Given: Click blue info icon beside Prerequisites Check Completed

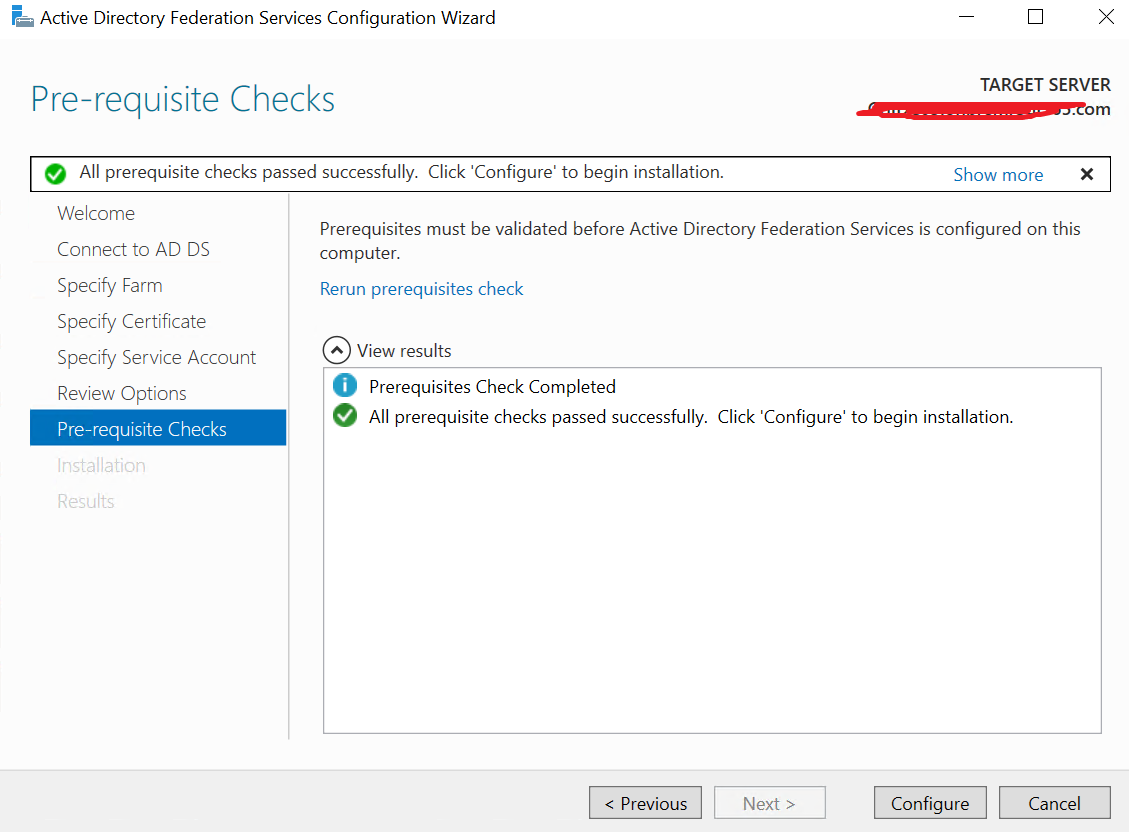Looking at the screenshot, I should point(344,386).
